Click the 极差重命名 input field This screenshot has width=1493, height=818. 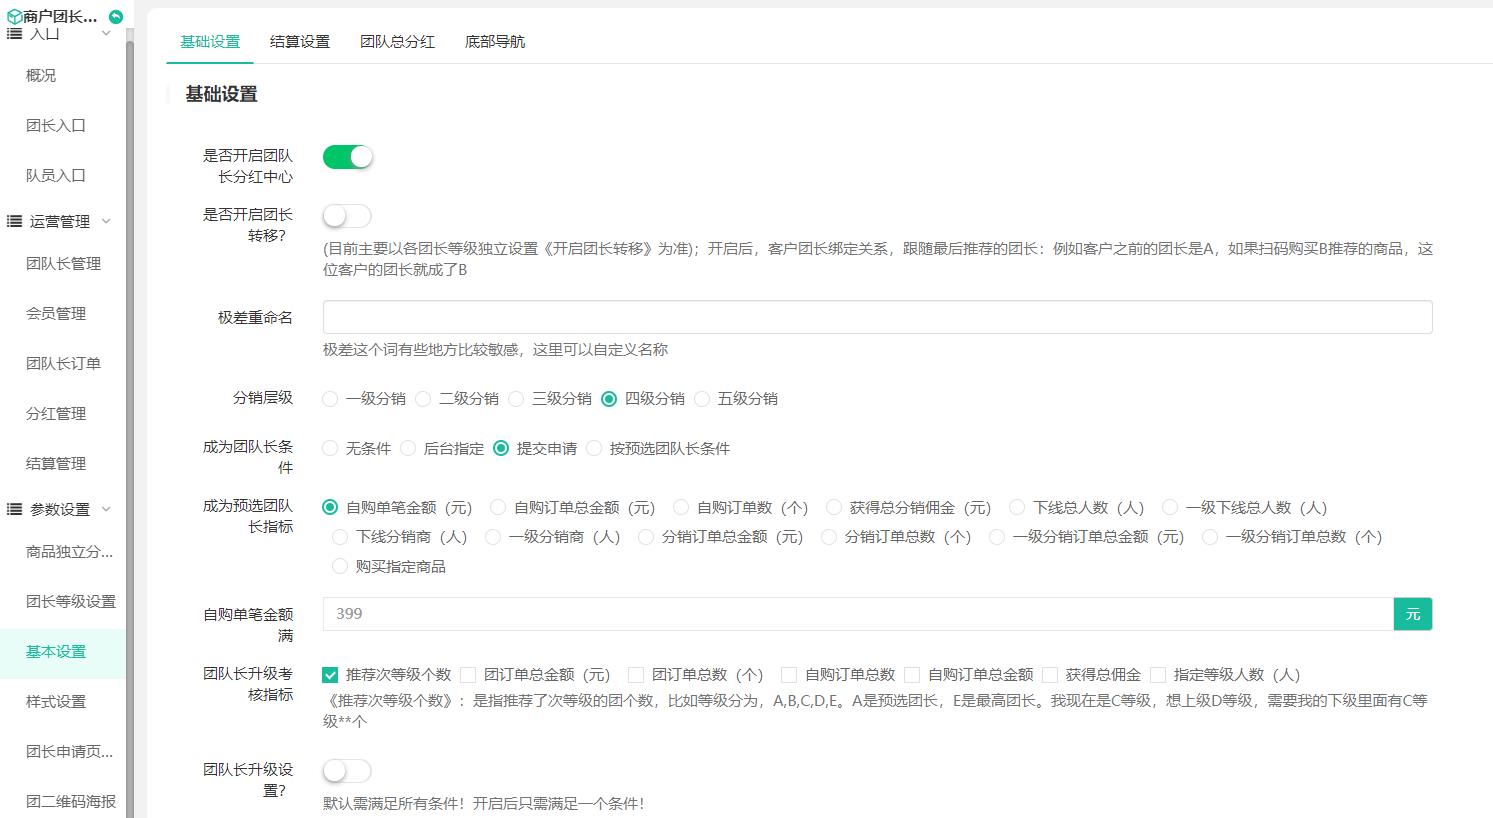[877, 317]
